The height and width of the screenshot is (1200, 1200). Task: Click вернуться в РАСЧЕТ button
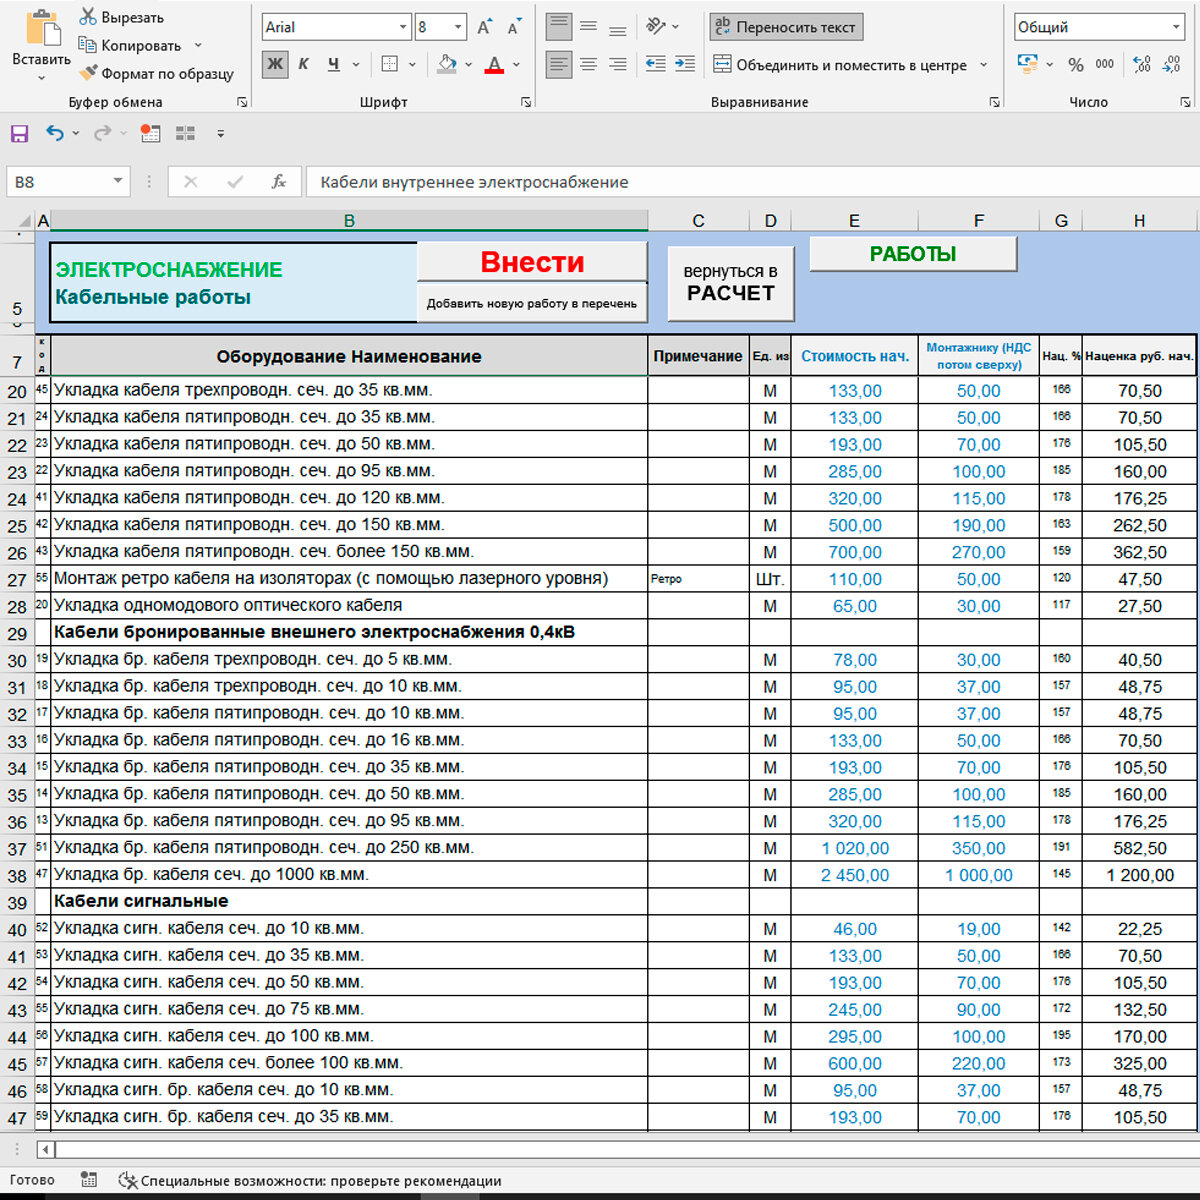[731, 283]
